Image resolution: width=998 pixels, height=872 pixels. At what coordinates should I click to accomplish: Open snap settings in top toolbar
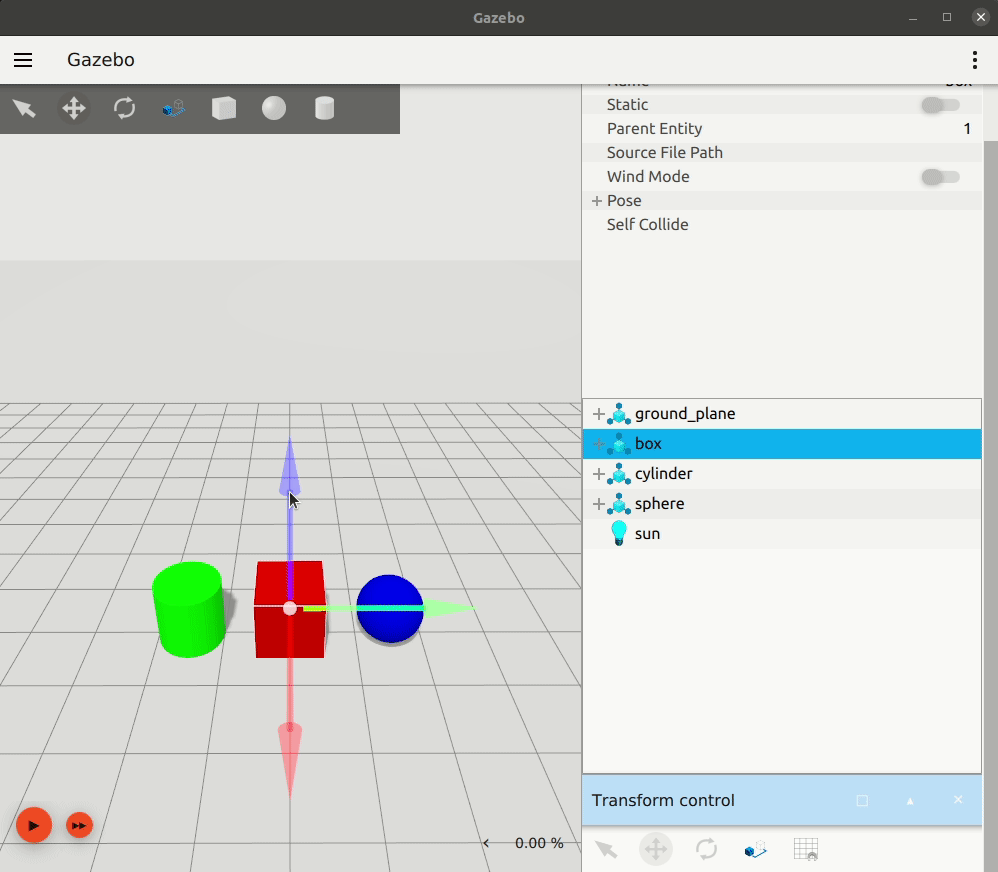(x=174, y=108)
